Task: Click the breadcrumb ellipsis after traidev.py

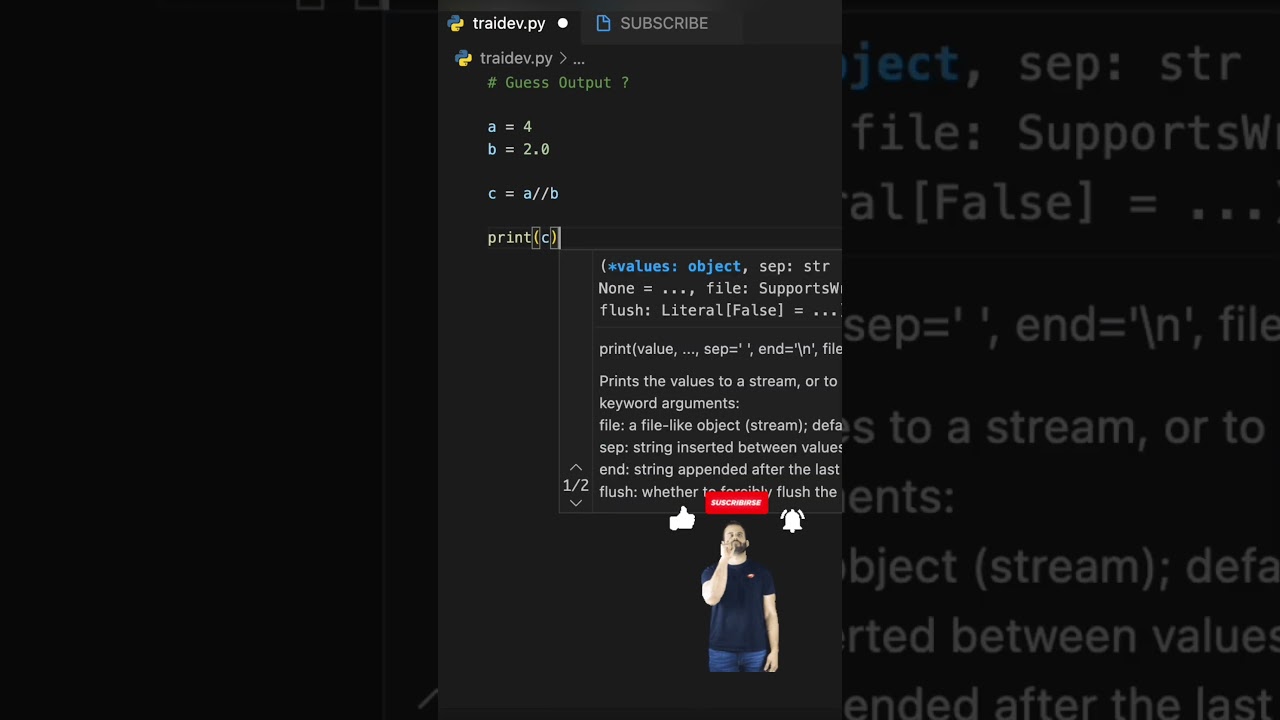Action: point(578,59)
